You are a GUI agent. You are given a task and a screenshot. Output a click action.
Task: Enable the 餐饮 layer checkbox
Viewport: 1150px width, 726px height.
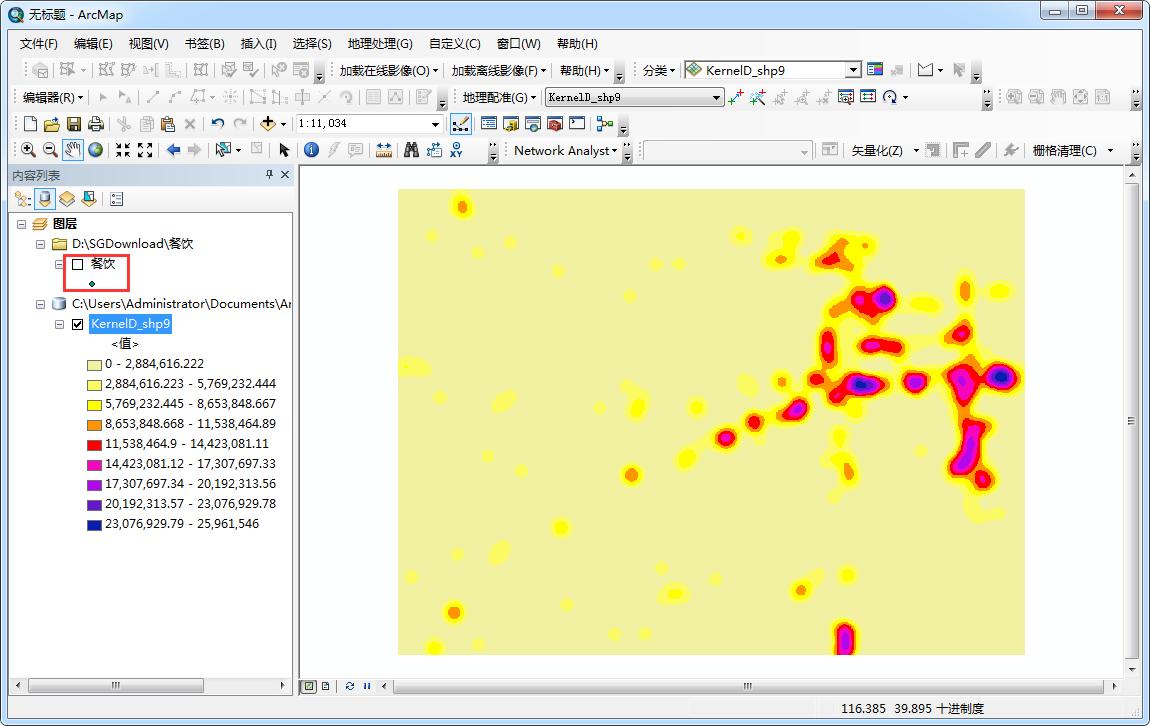coord(77,263)
